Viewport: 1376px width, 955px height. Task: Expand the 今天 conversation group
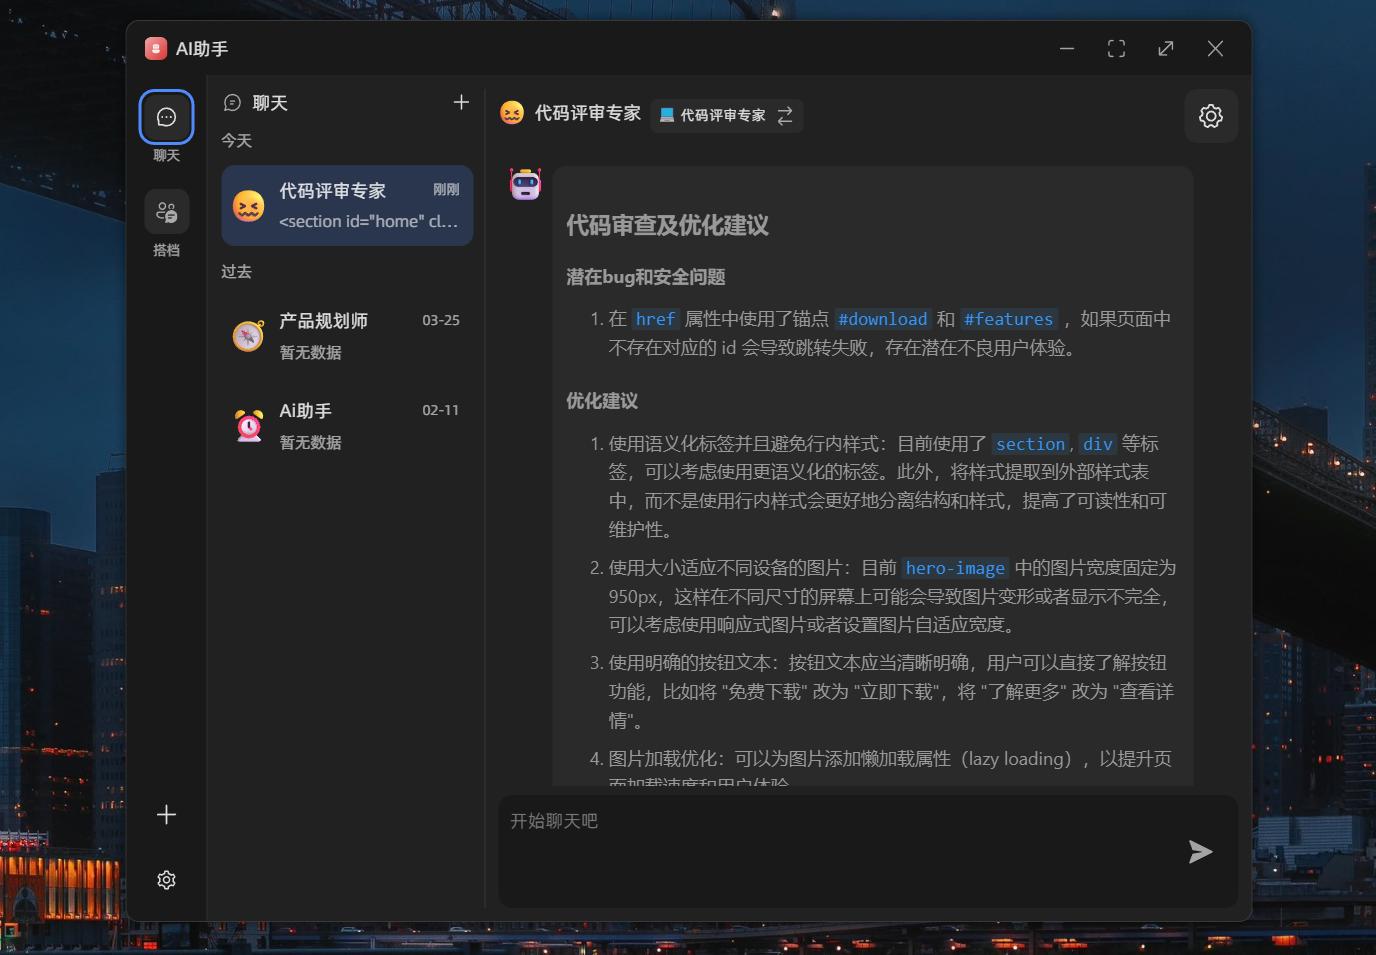pos(237,140)
